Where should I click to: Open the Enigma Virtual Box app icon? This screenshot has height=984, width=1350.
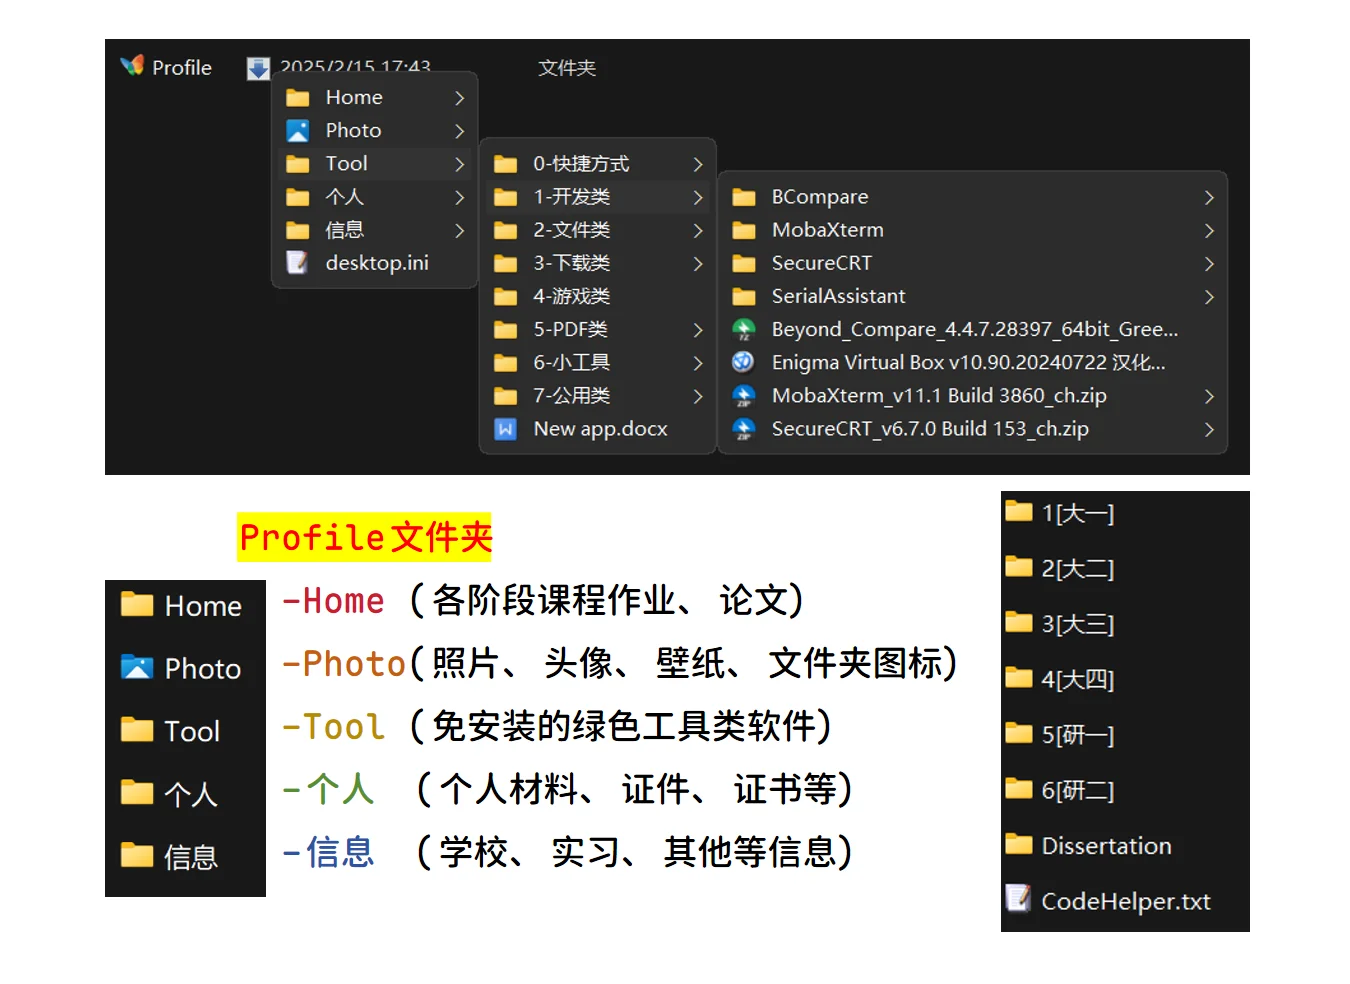[742, 362]
